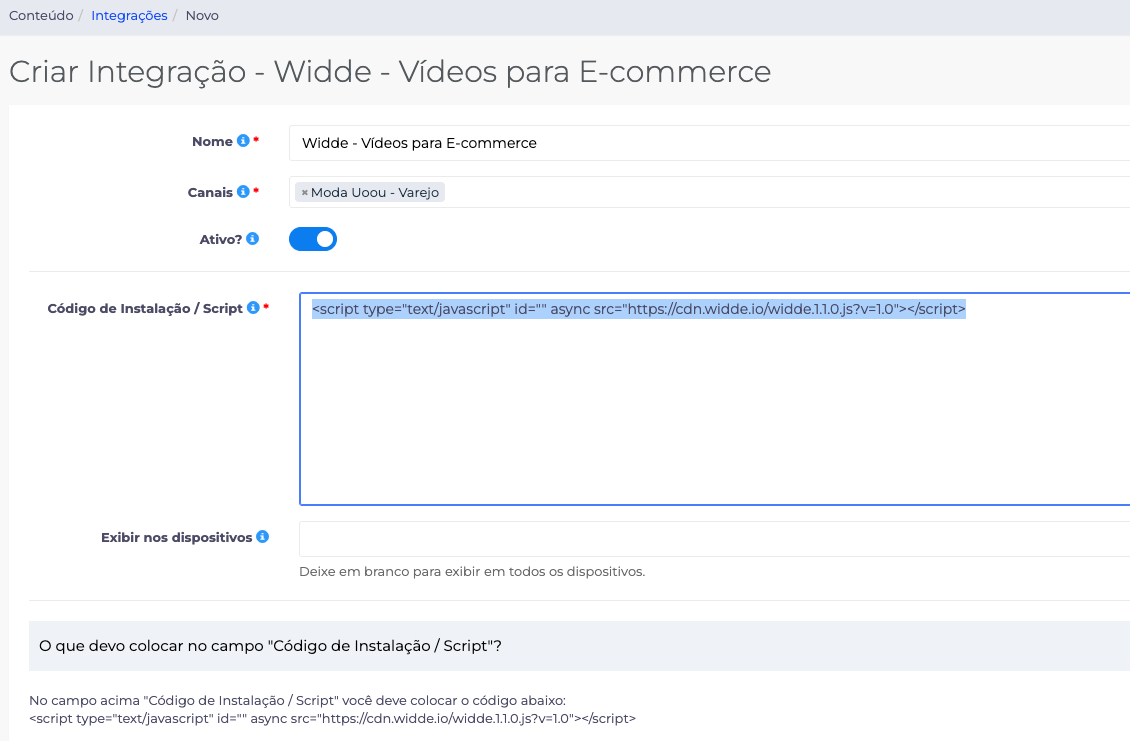Click the Conteúdo breadcrumb

(x=41, y=15)
